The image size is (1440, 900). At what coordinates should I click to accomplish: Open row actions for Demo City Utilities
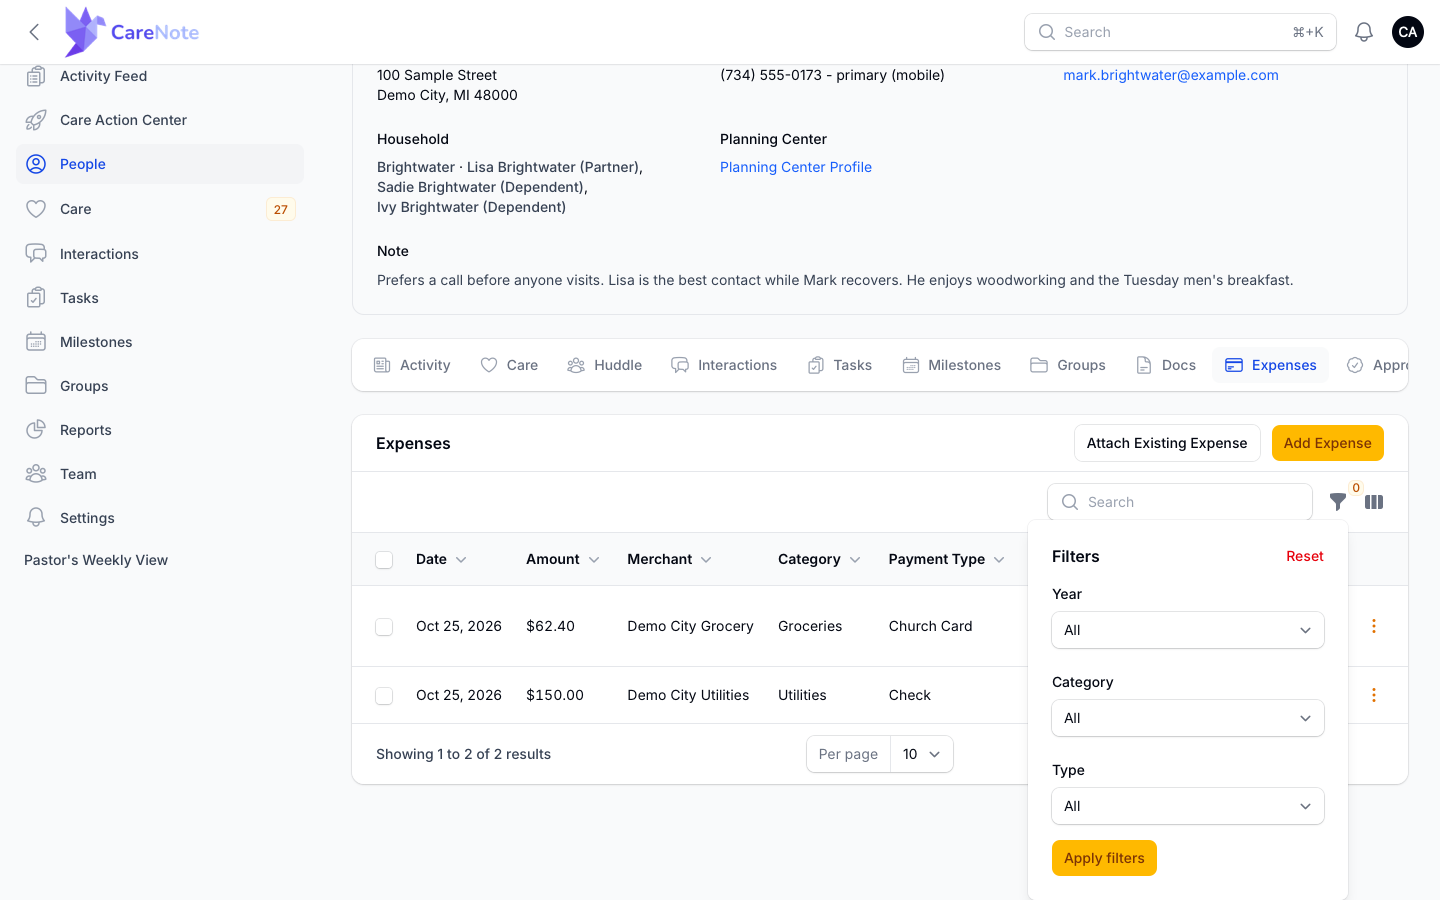(1374, 695)
